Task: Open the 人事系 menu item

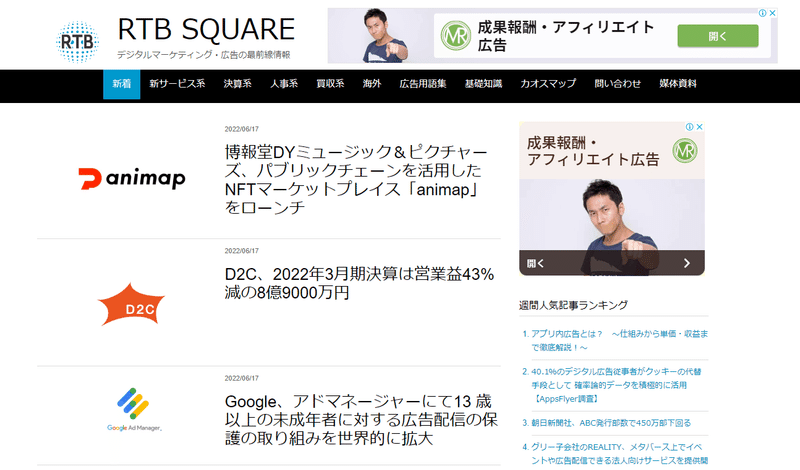Action: (x=284, y=84)
